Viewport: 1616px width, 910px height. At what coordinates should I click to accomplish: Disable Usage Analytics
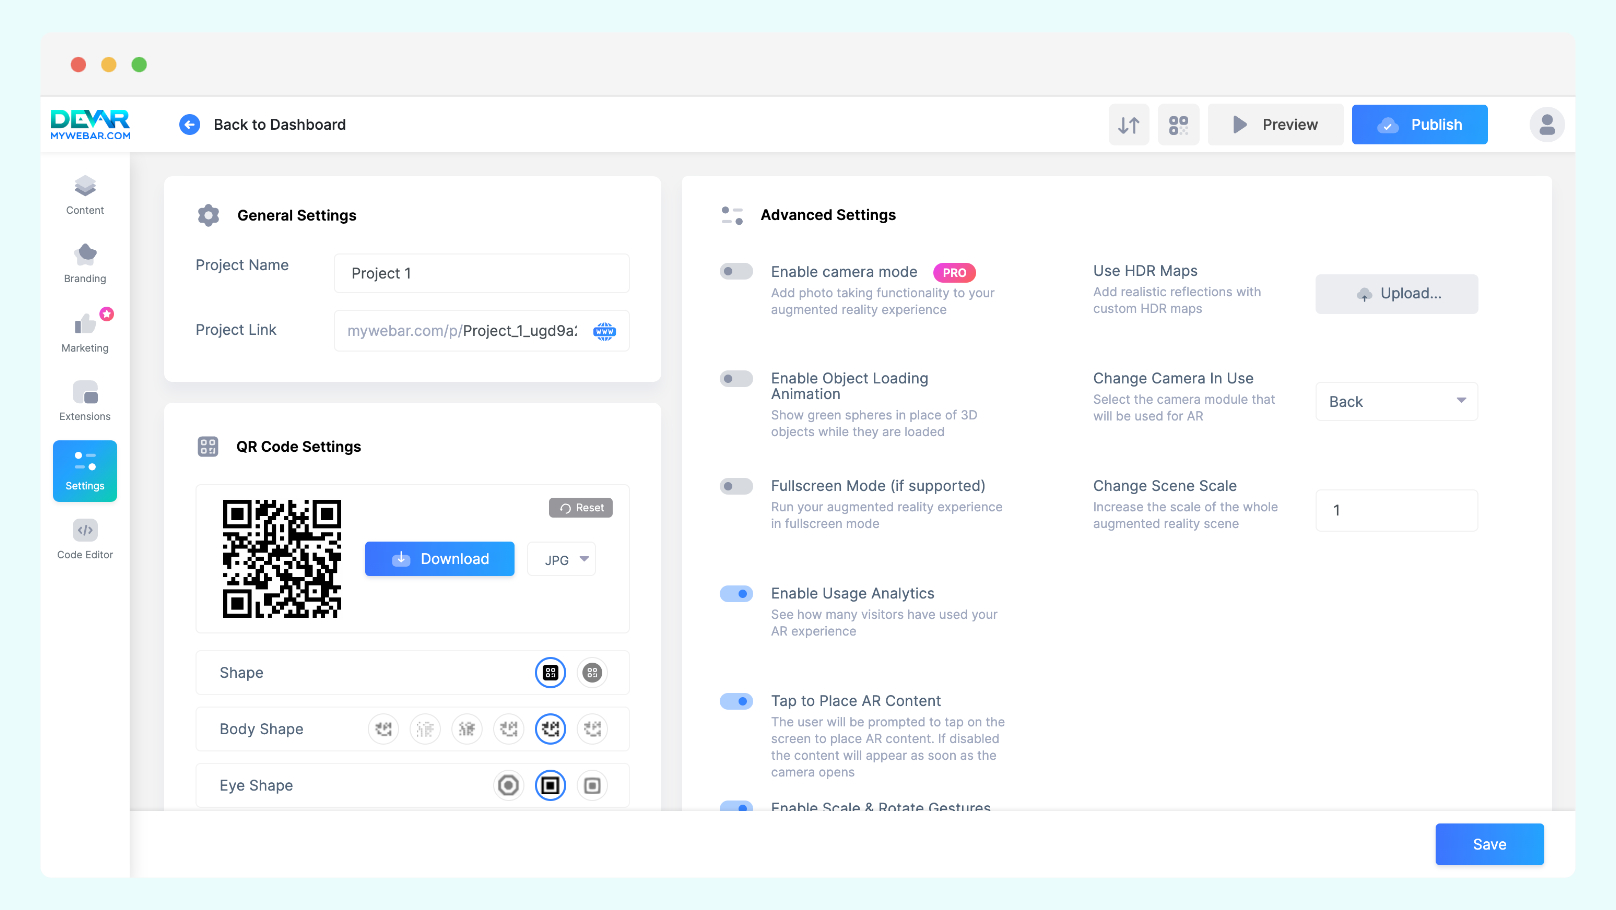(x=736, y=593)
